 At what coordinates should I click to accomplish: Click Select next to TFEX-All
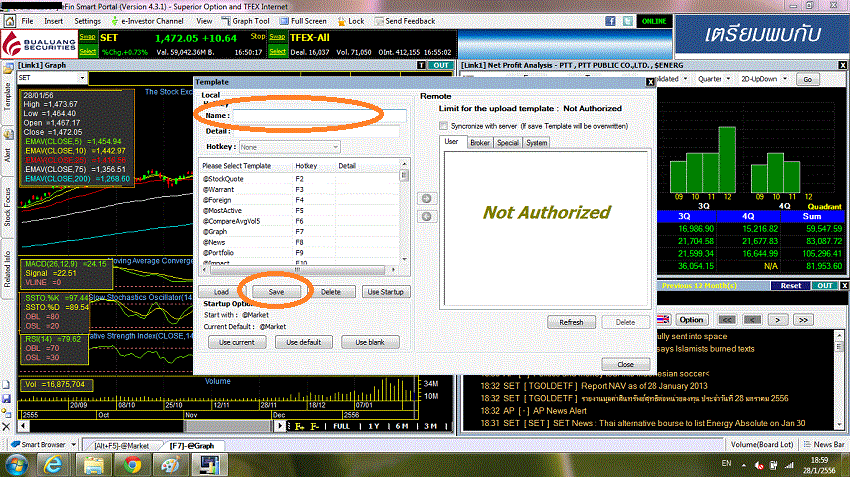(277, 51)
